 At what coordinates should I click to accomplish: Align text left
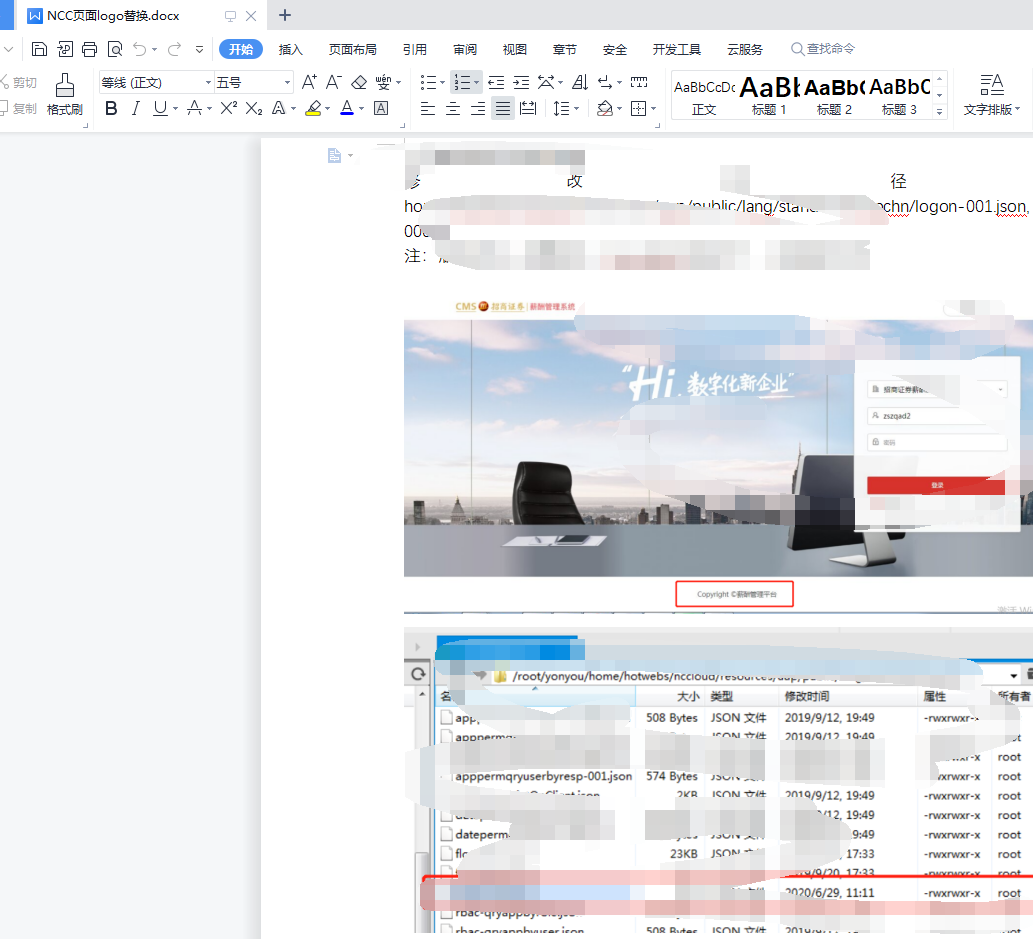428,108
